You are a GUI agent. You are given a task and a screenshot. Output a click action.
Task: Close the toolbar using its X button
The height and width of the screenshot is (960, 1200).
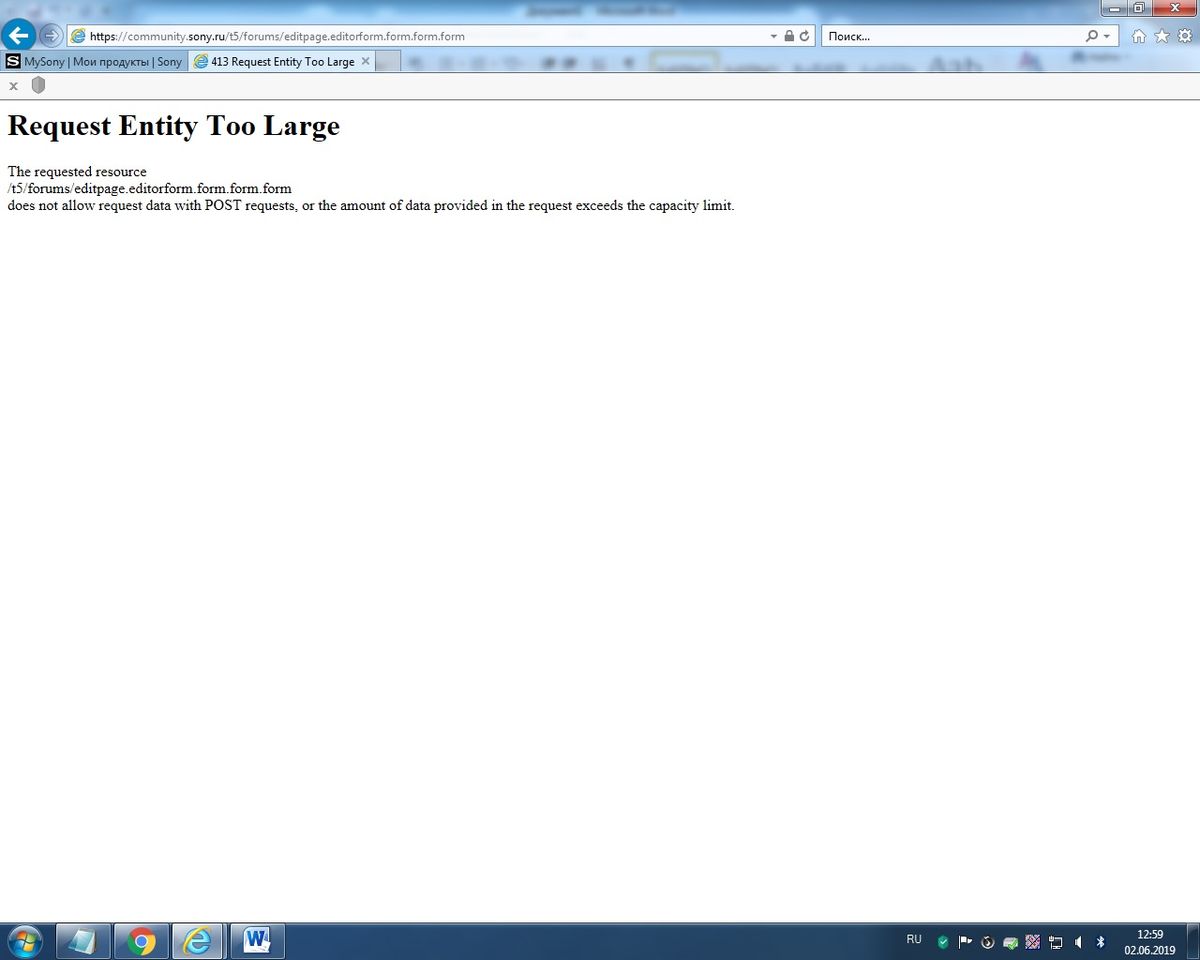point(14,86)
